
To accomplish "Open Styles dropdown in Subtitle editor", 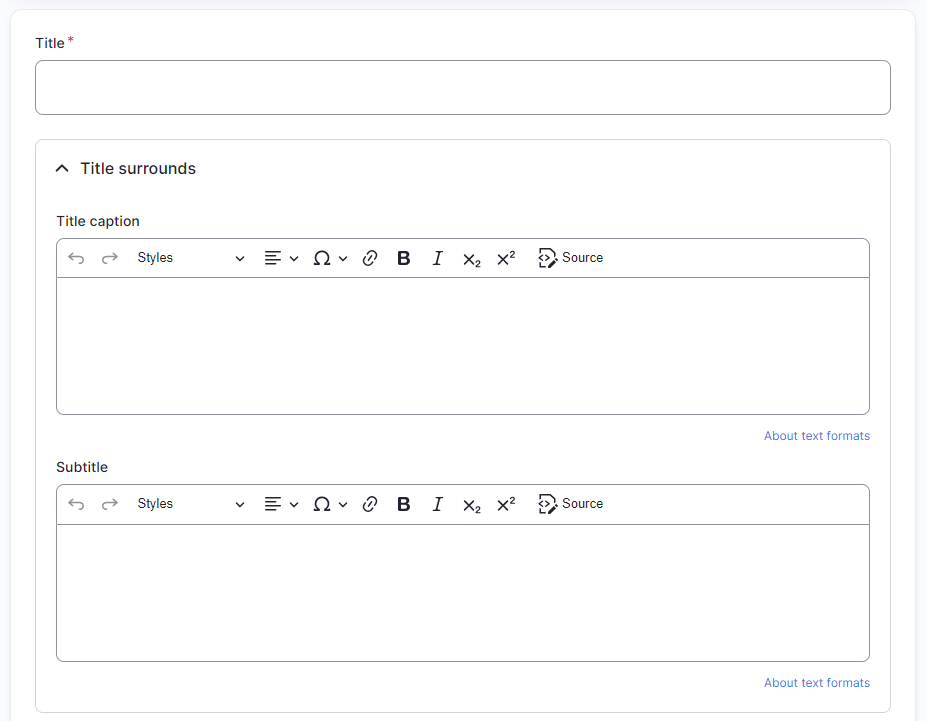I will tap(191, 504).
